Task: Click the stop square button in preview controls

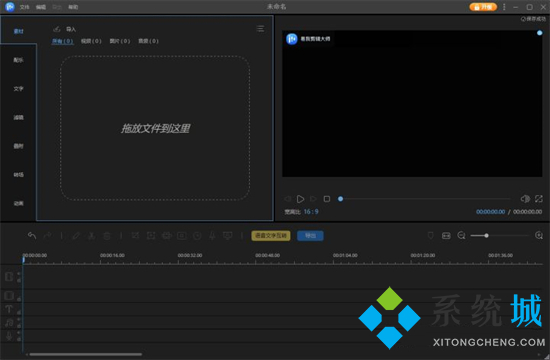Action: pos(327,199)
